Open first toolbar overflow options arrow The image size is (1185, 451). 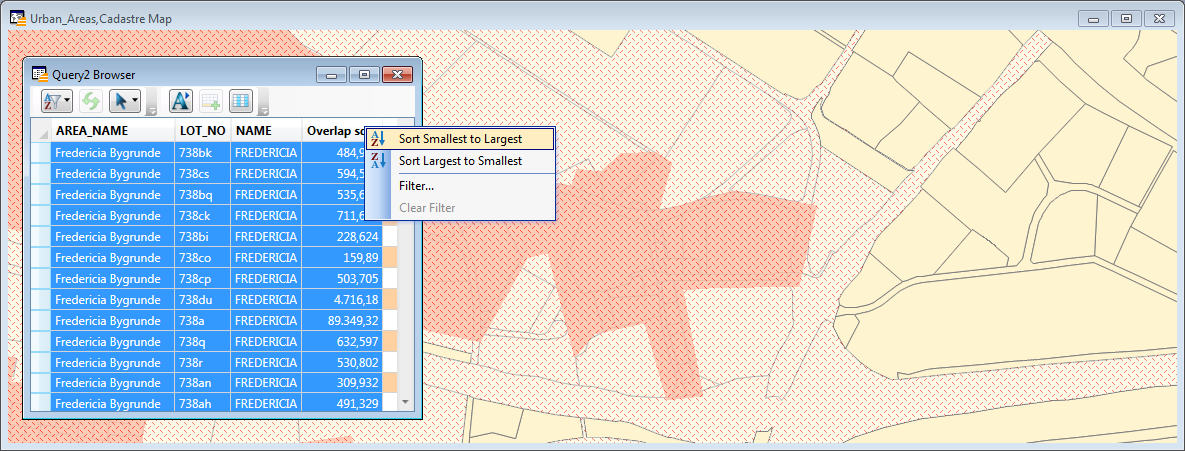(152, 102)
